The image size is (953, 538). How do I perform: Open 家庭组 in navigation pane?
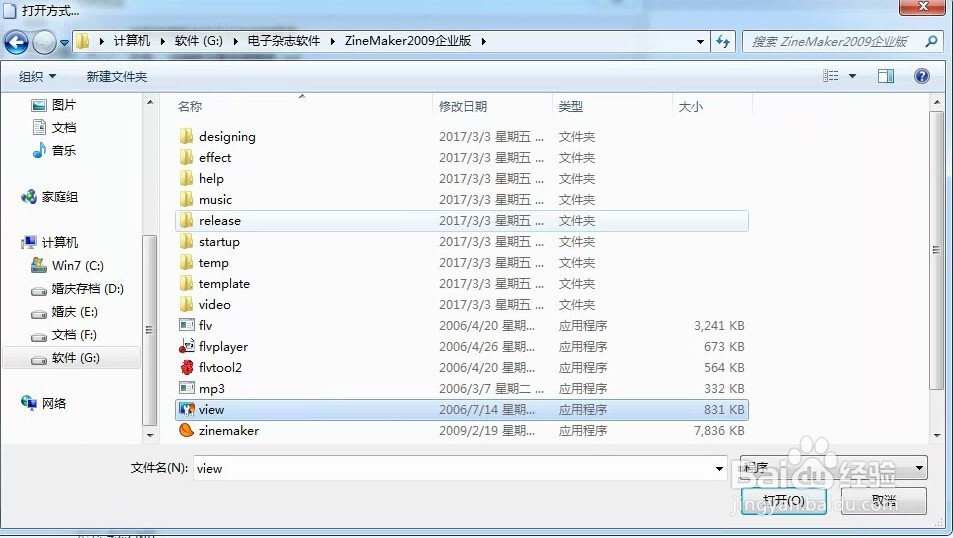click(x=49, y=197)
